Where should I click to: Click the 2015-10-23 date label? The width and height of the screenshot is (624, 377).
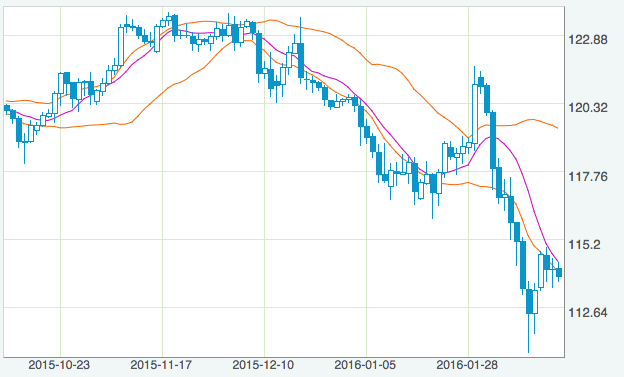(59, 365)
